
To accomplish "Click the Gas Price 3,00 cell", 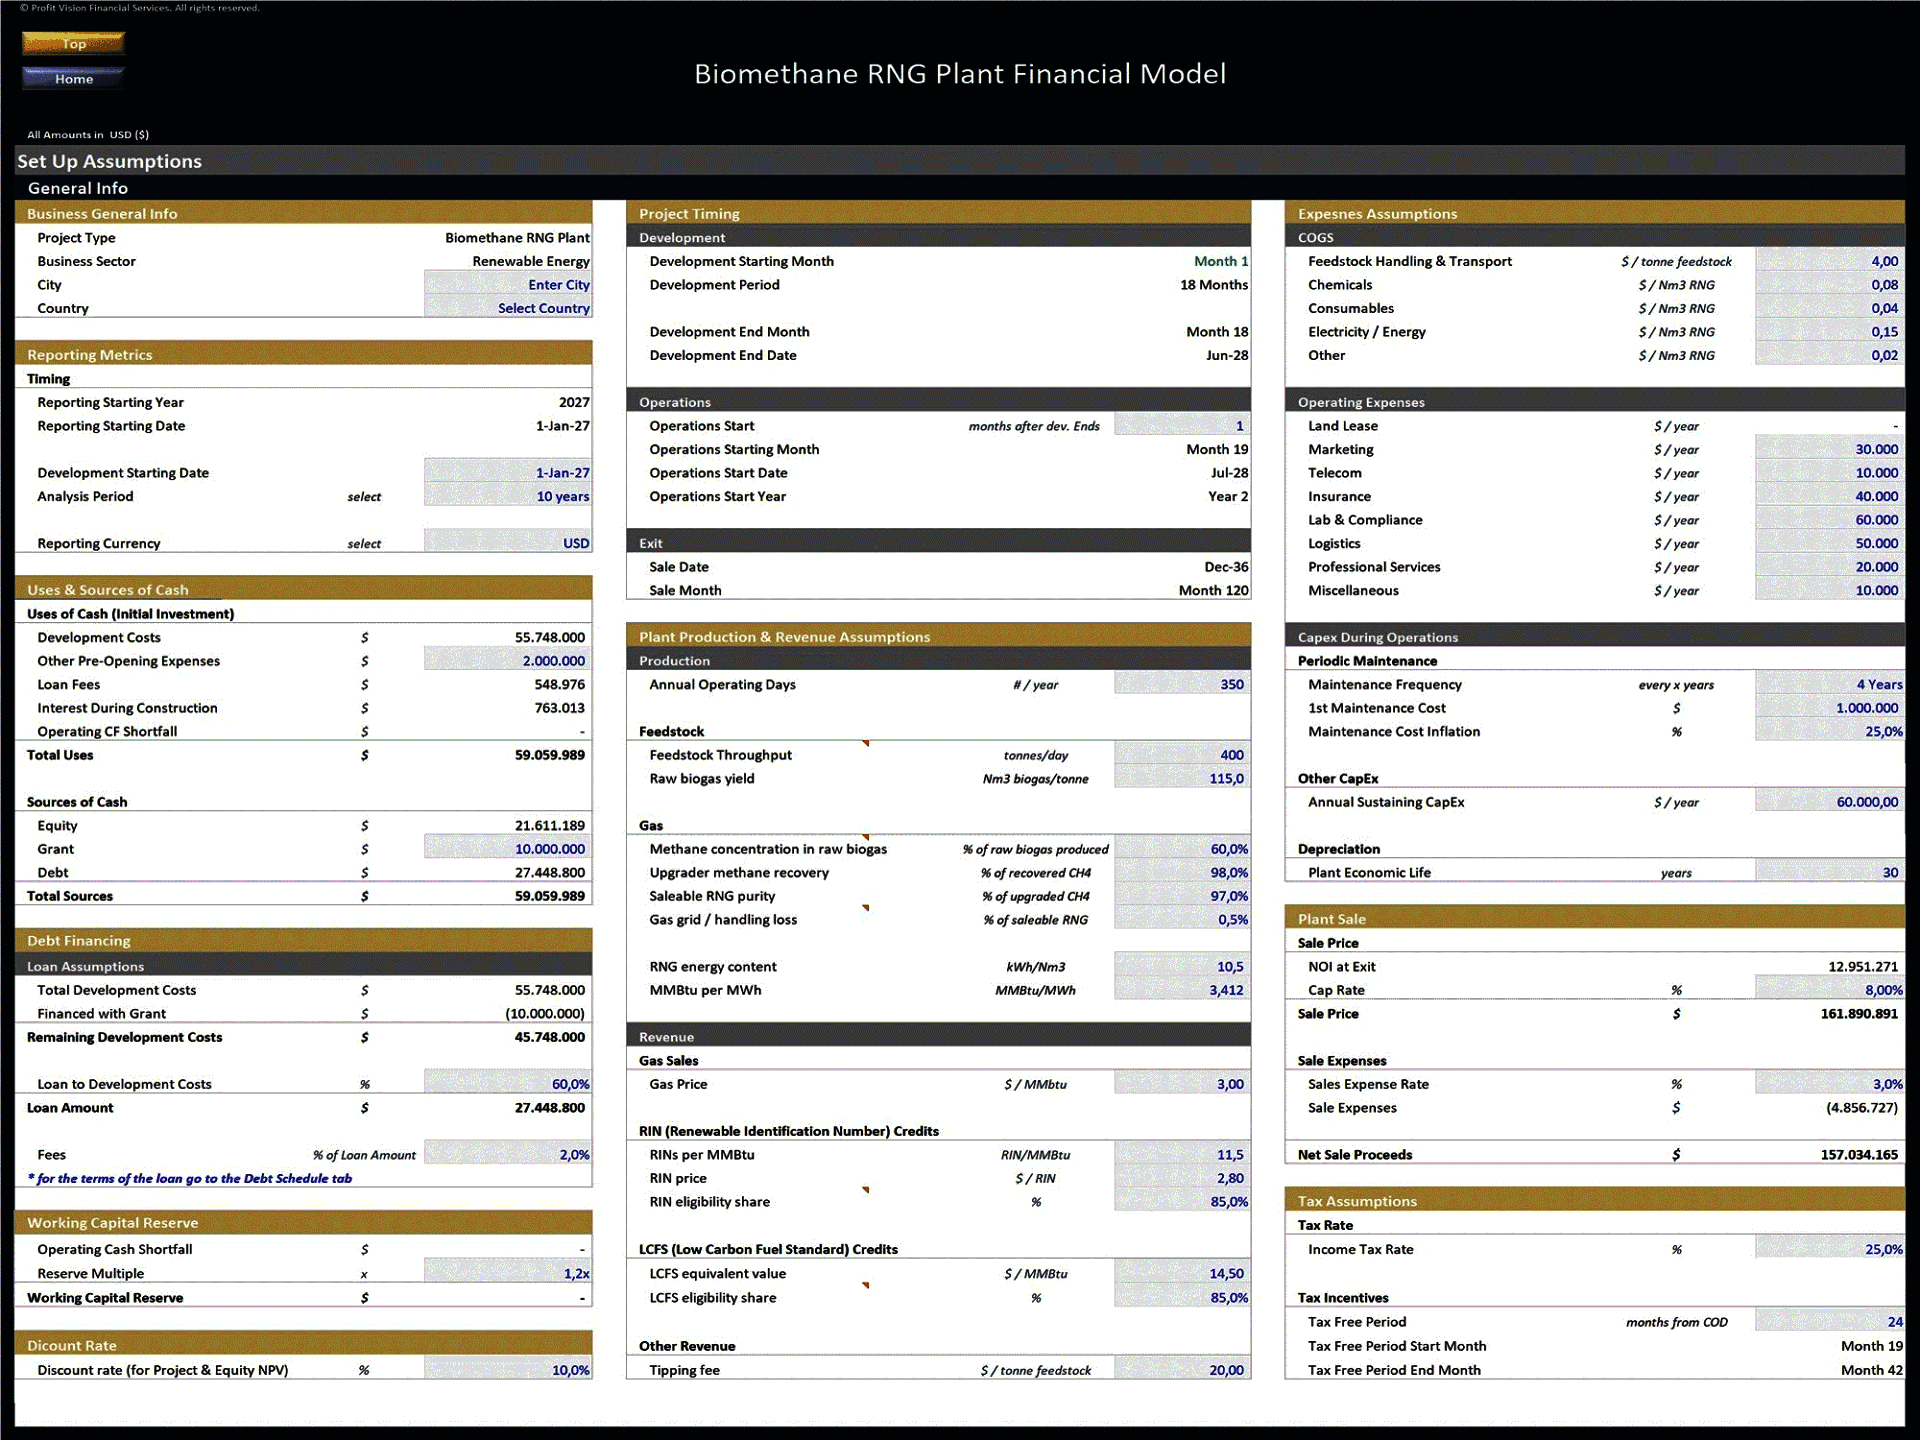I will pyautogui.click(x=1182, y=1084).
